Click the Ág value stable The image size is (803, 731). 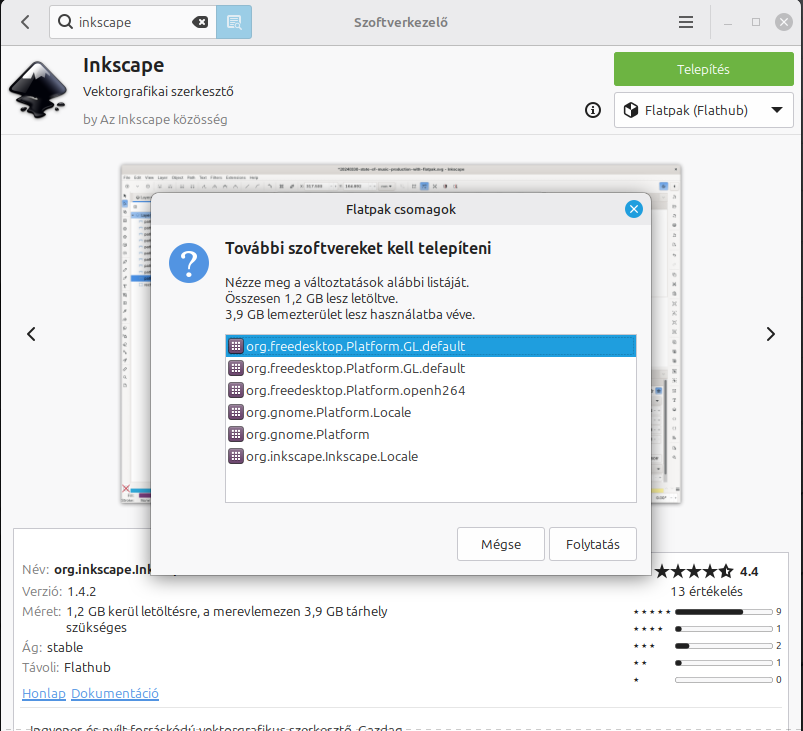[65, 648]
